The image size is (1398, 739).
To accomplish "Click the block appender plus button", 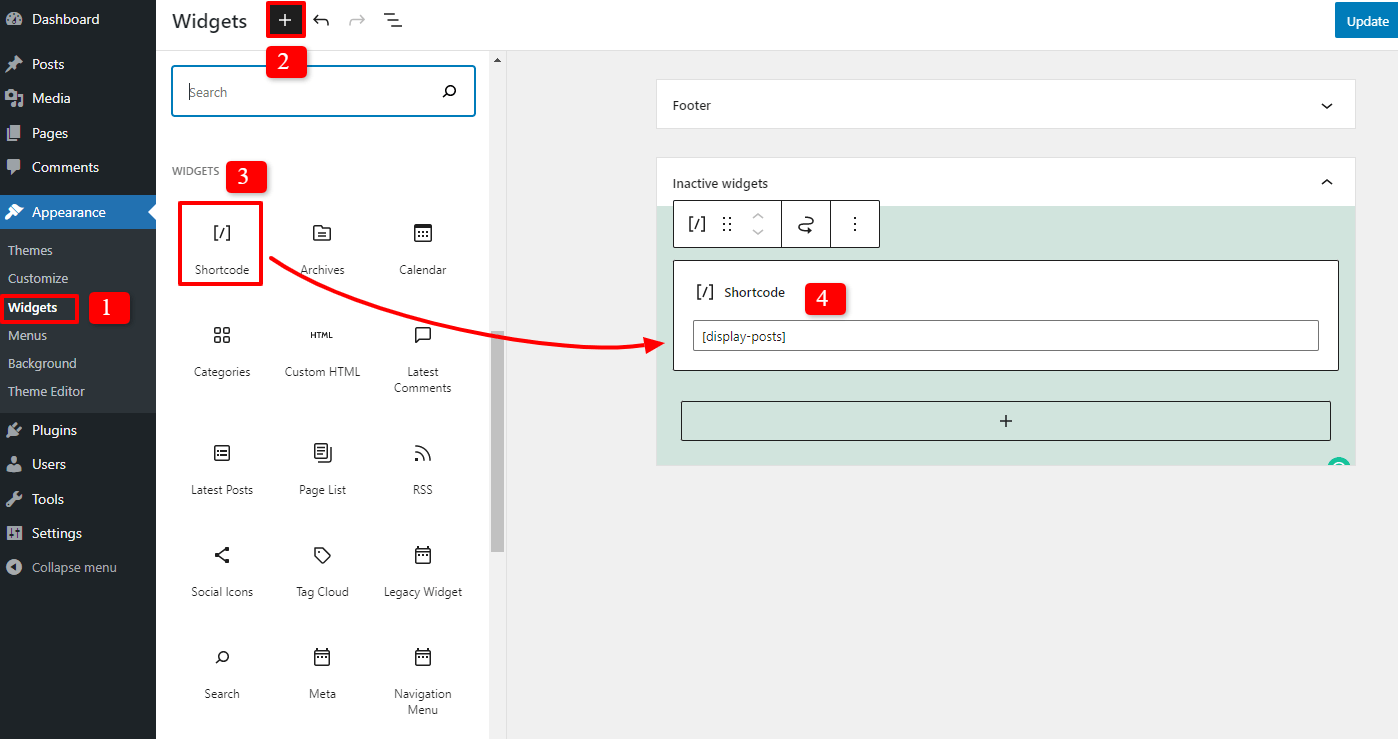I will click(1005, 421).
